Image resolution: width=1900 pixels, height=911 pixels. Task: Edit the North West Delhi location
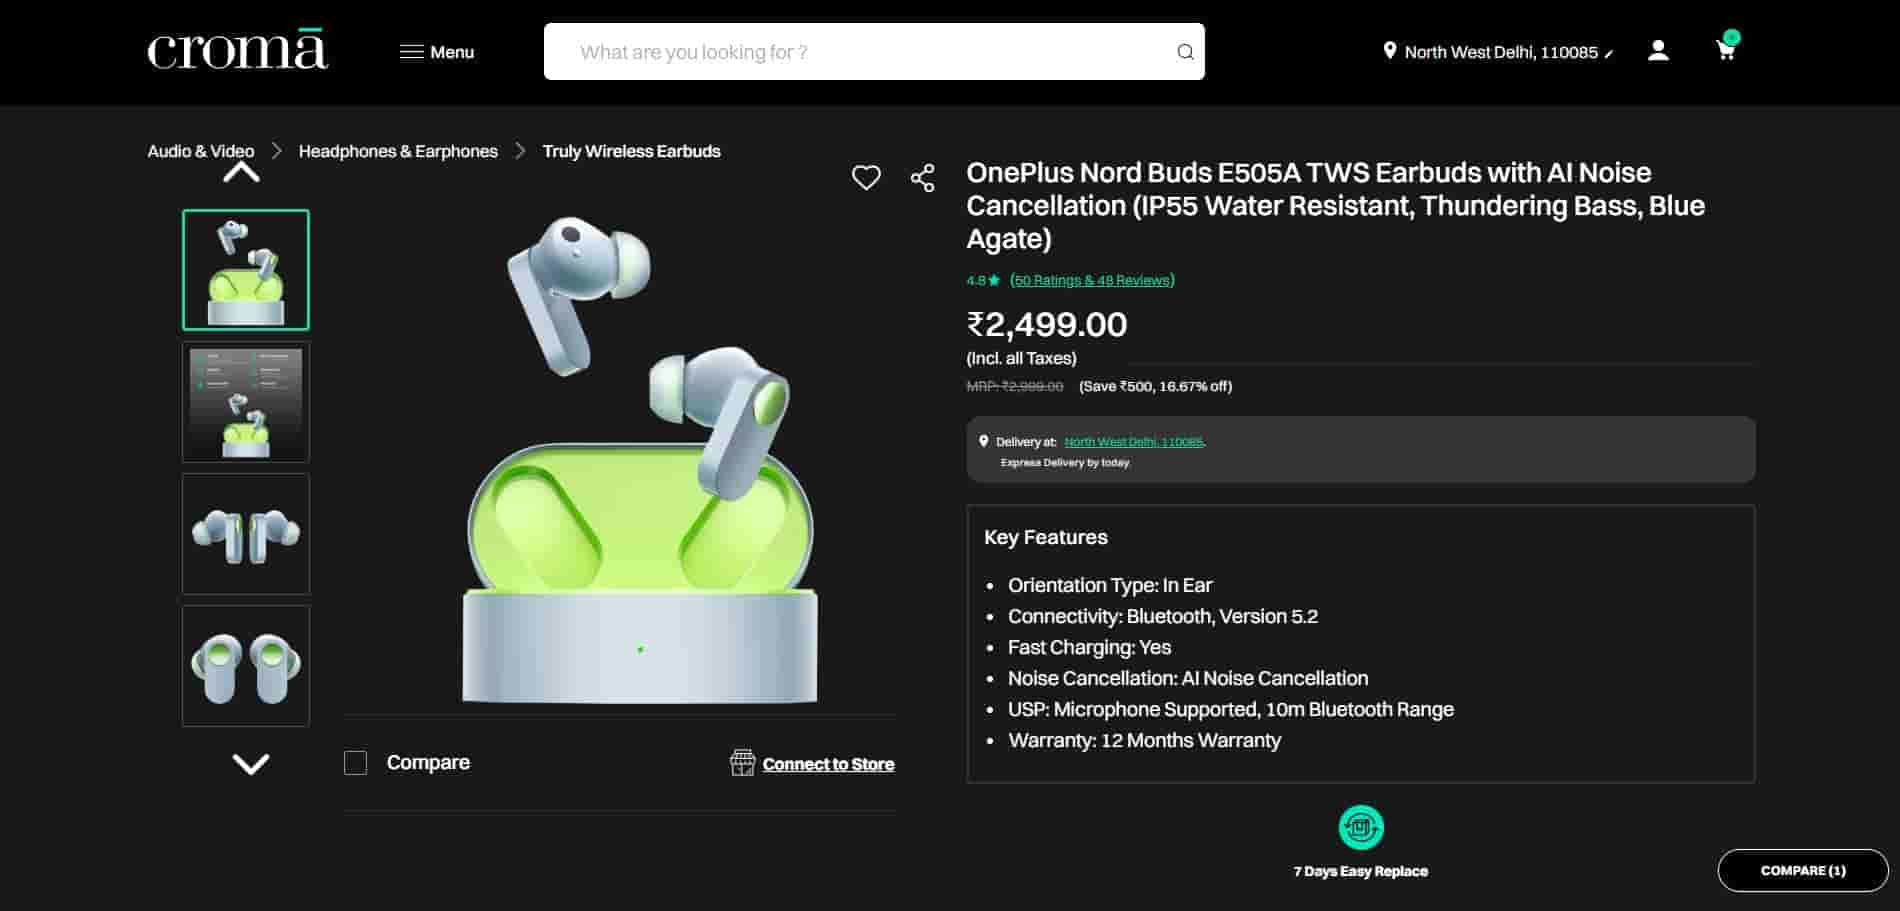pyautogui.click(x=1499, y=52)
